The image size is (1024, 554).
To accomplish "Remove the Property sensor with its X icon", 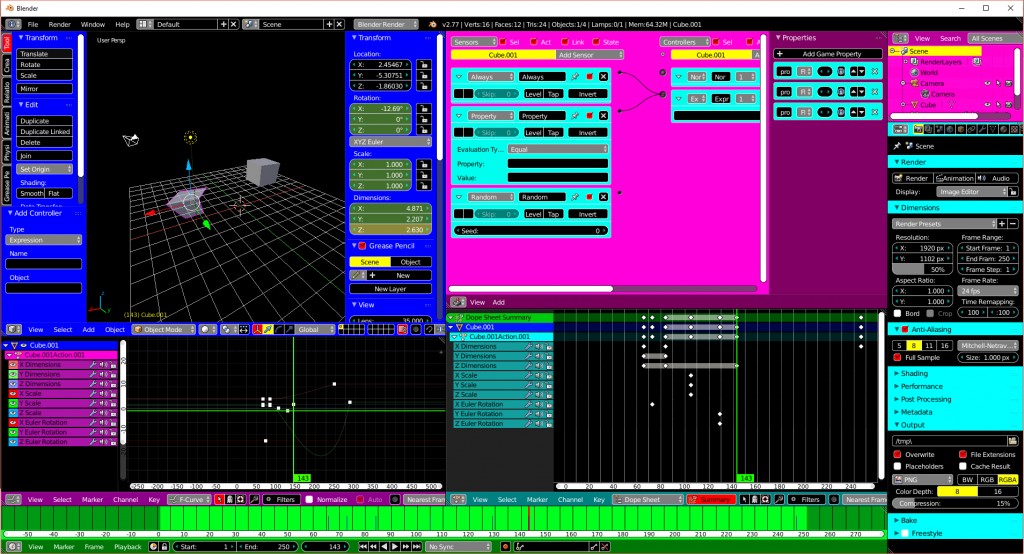I will point(603,116).
